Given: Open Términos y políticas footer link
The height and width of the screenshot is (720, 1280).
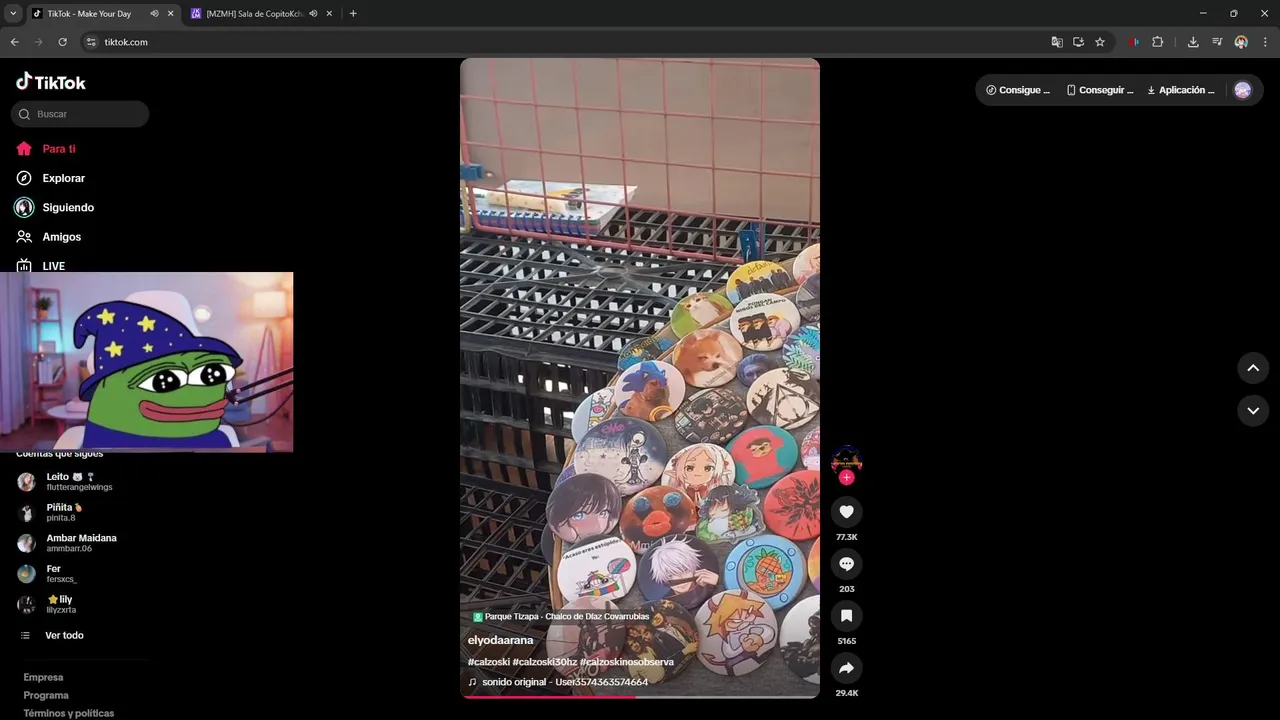Looking at the screenshot, I should point(69,713).
